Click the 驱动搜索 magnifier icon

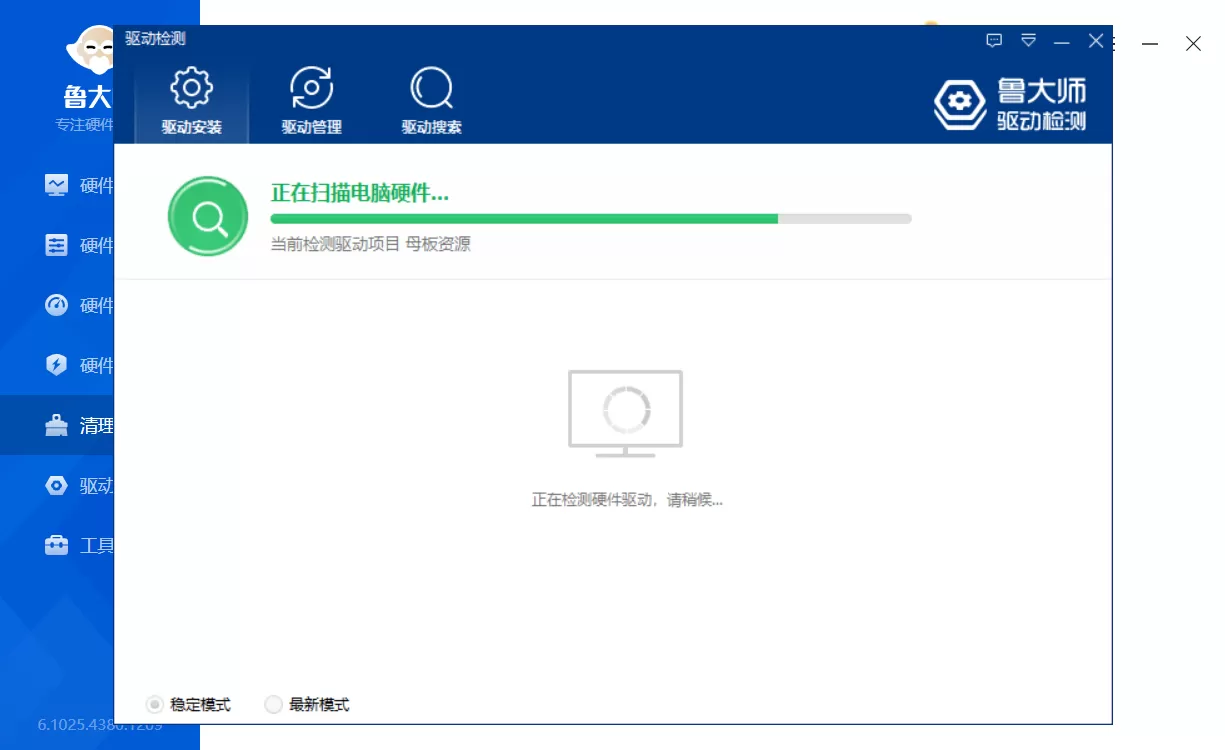(x=431, y=88)
